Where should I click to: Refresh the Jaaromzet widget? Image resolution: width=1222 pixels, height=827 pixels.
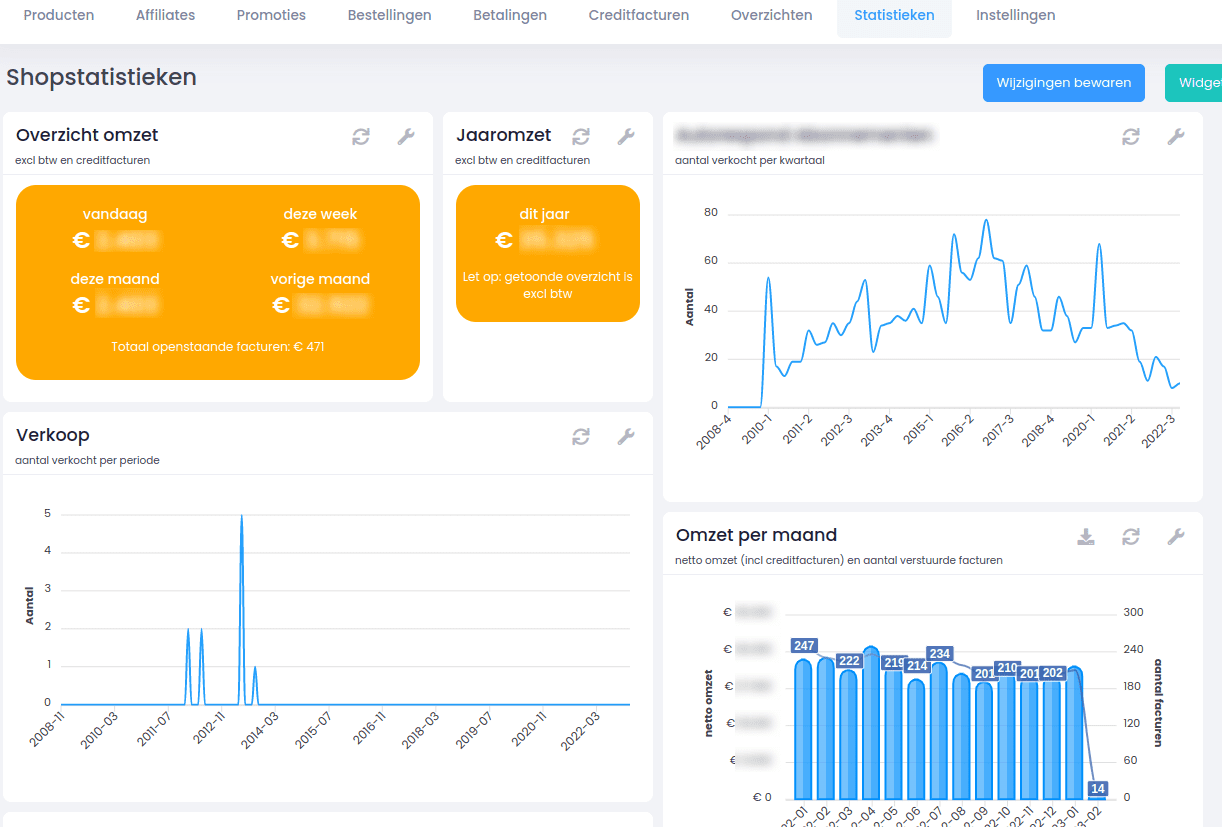pyautogui.click(x=581, y=137)
